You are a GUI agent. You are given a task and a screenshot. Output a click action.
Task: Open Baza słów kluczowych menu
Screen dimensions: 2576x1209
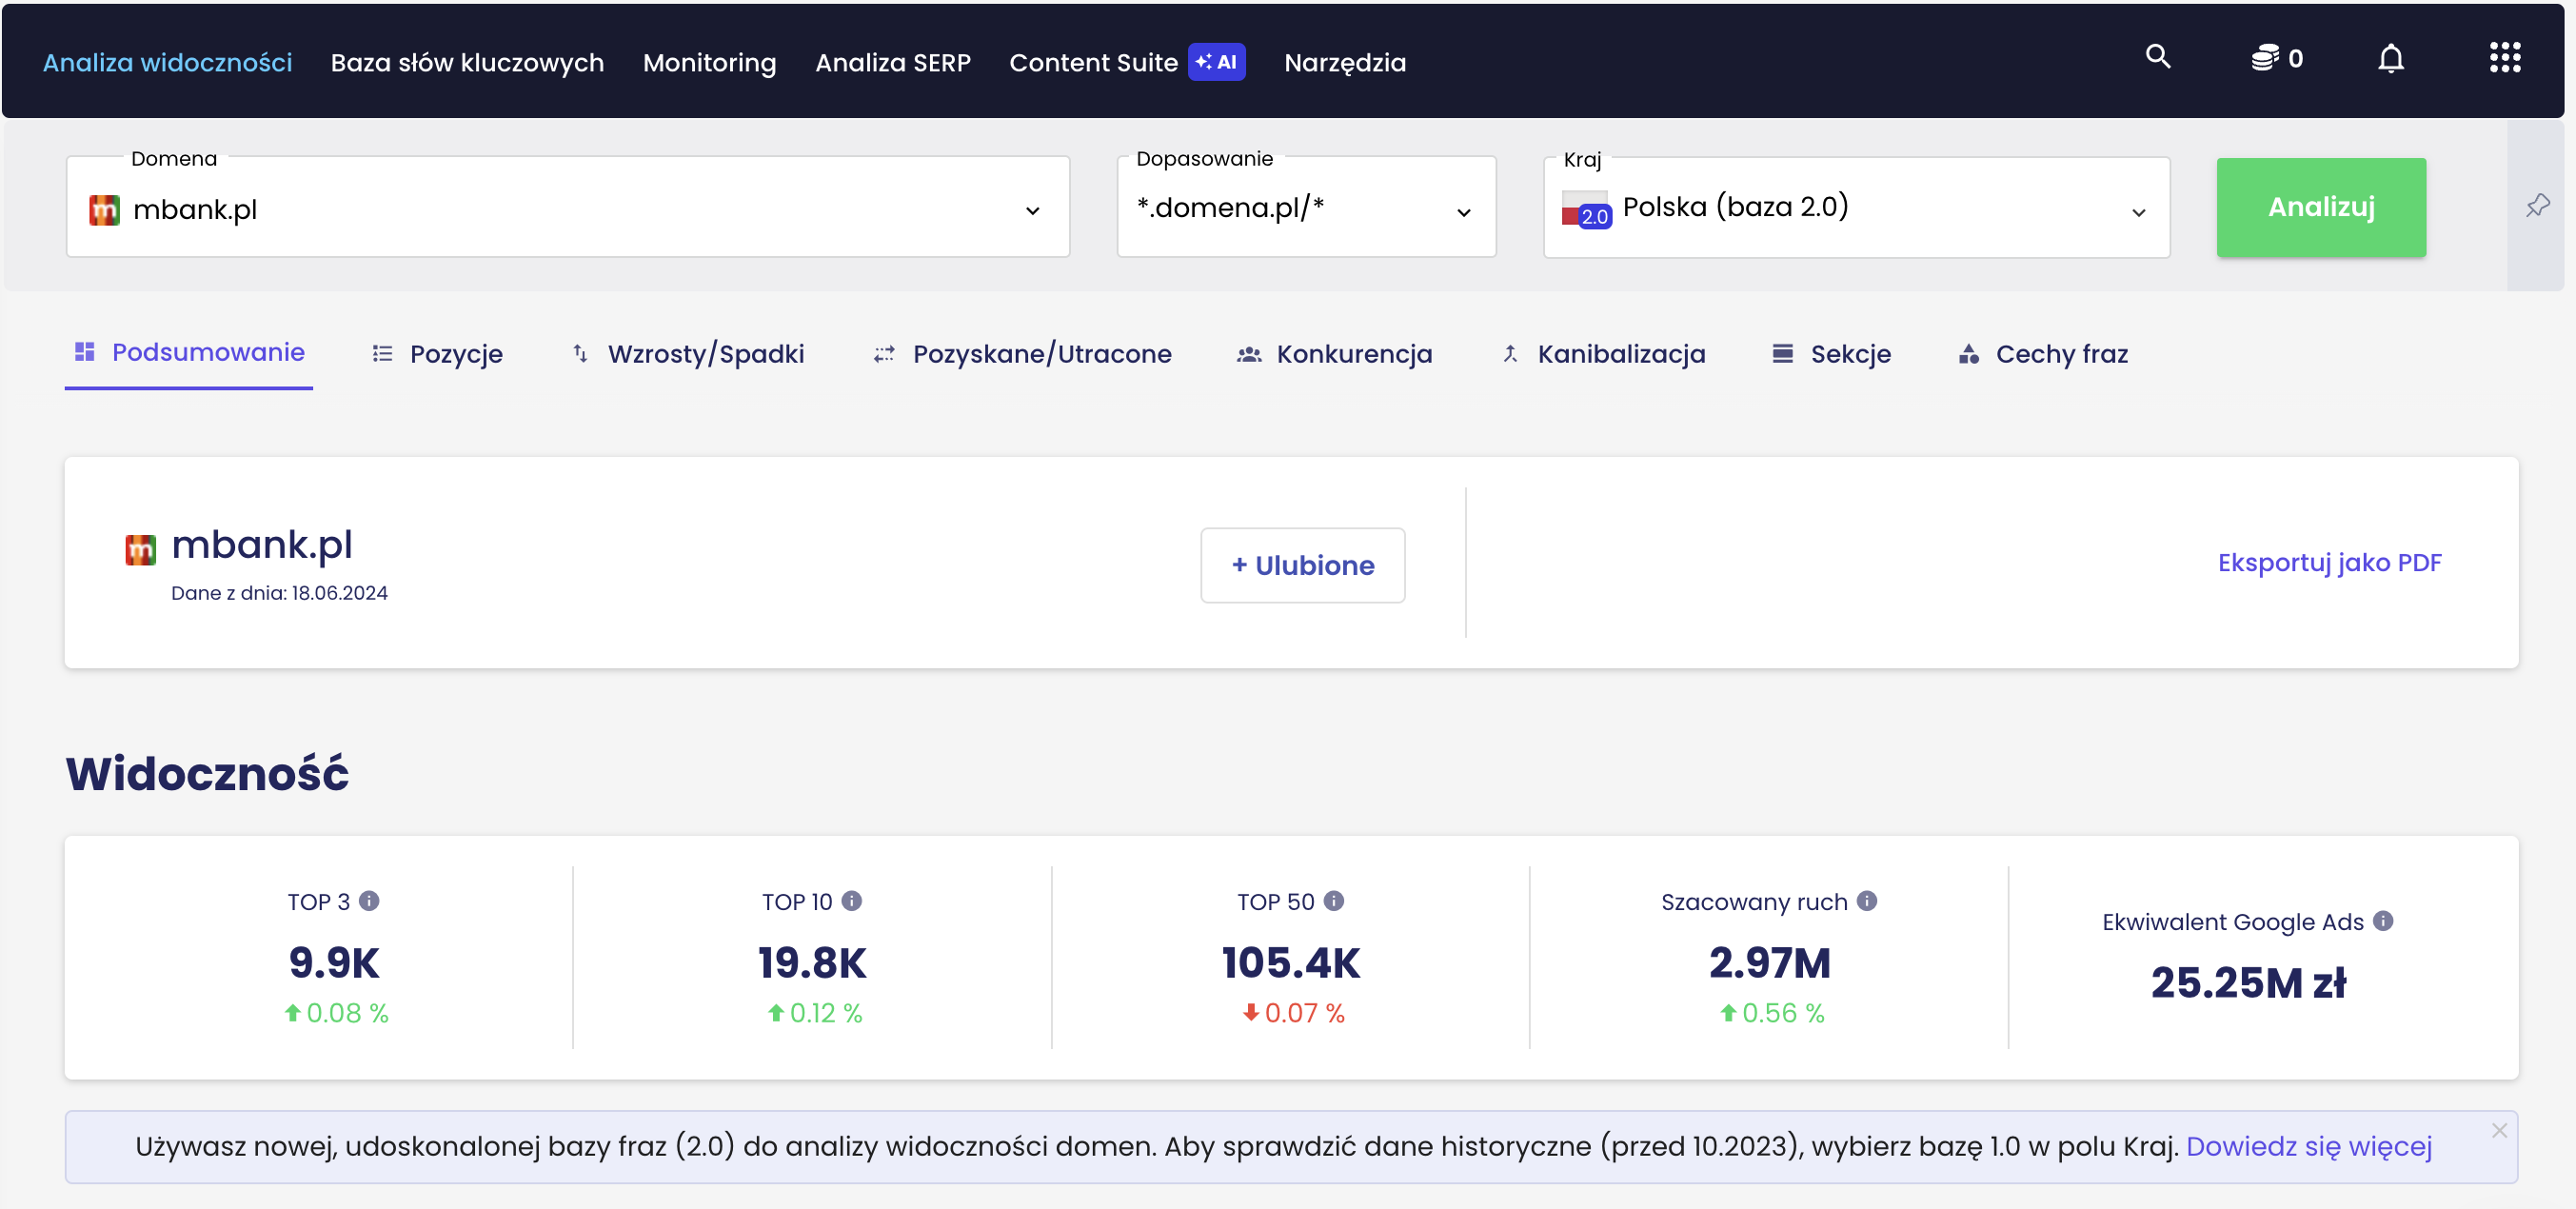pos(467,62)
